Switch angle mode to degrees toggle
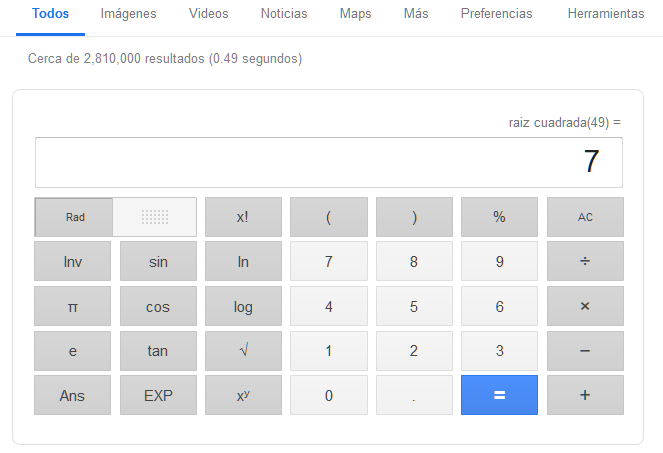Viewport: 663px width, 453px height. click(154, 217)
